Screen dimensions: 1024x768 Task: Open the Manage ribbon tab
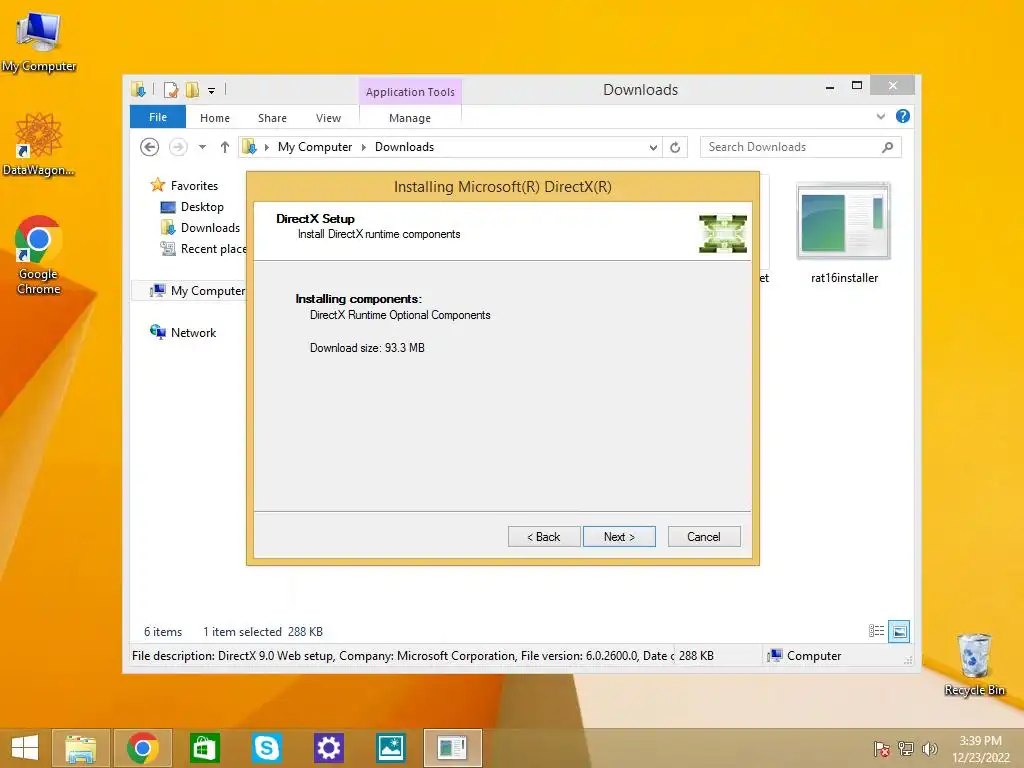(410, 118)
